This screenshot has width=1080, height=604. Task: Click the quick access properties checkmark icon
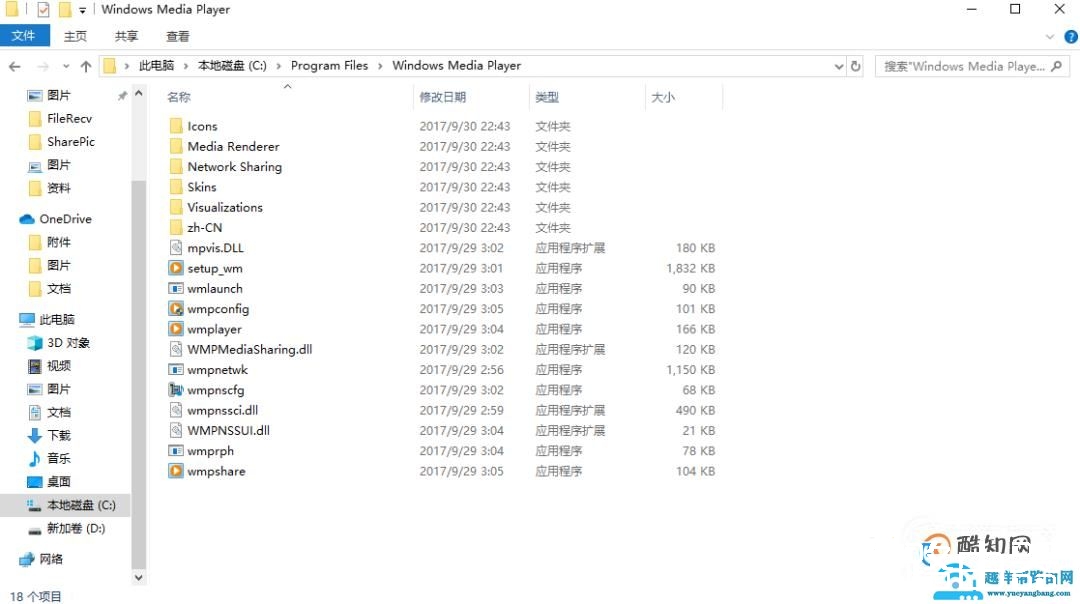coord(43,10)
